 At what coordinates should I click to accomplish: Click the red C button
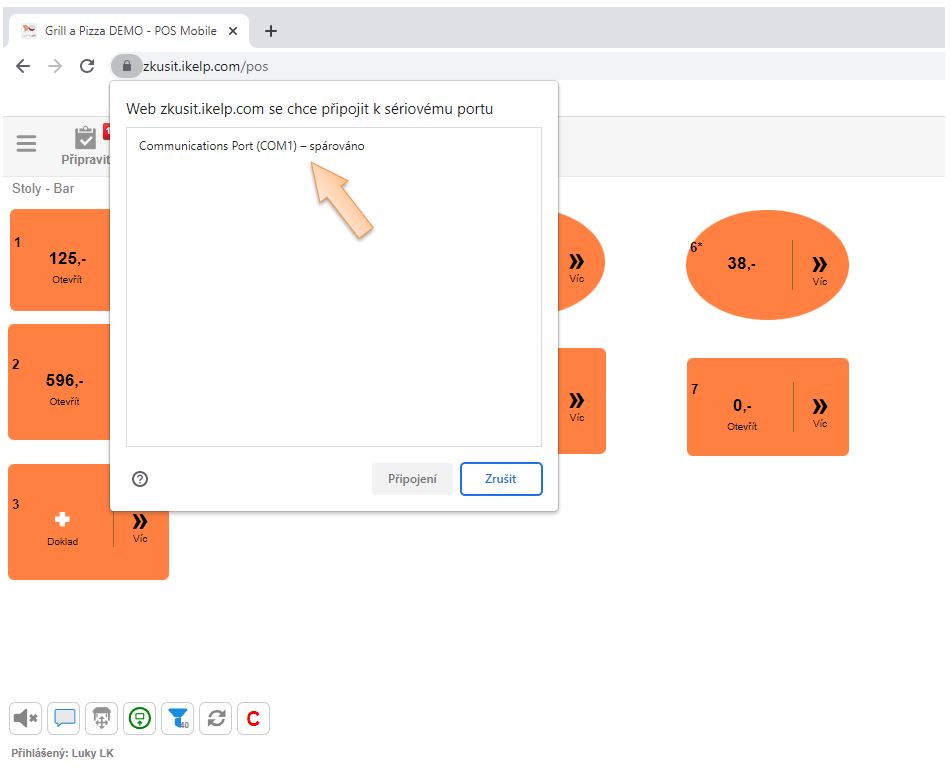point(253,718)
